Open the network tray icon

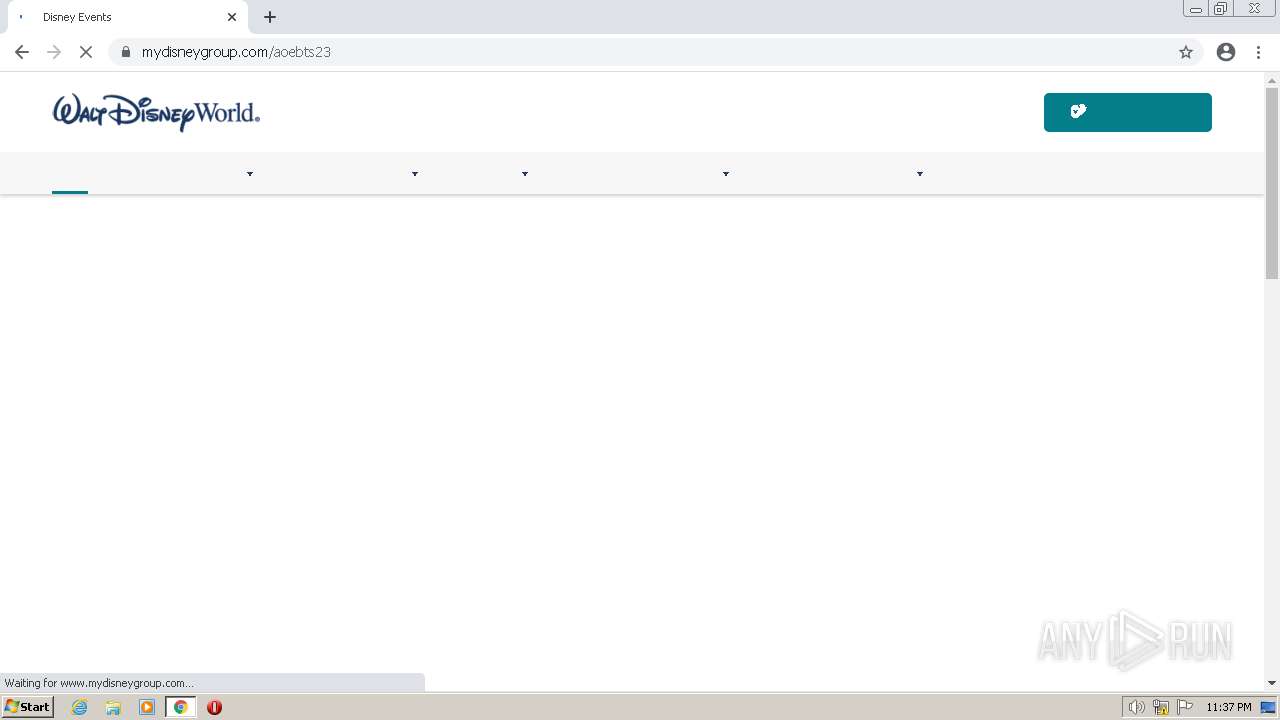[1161, 707]
